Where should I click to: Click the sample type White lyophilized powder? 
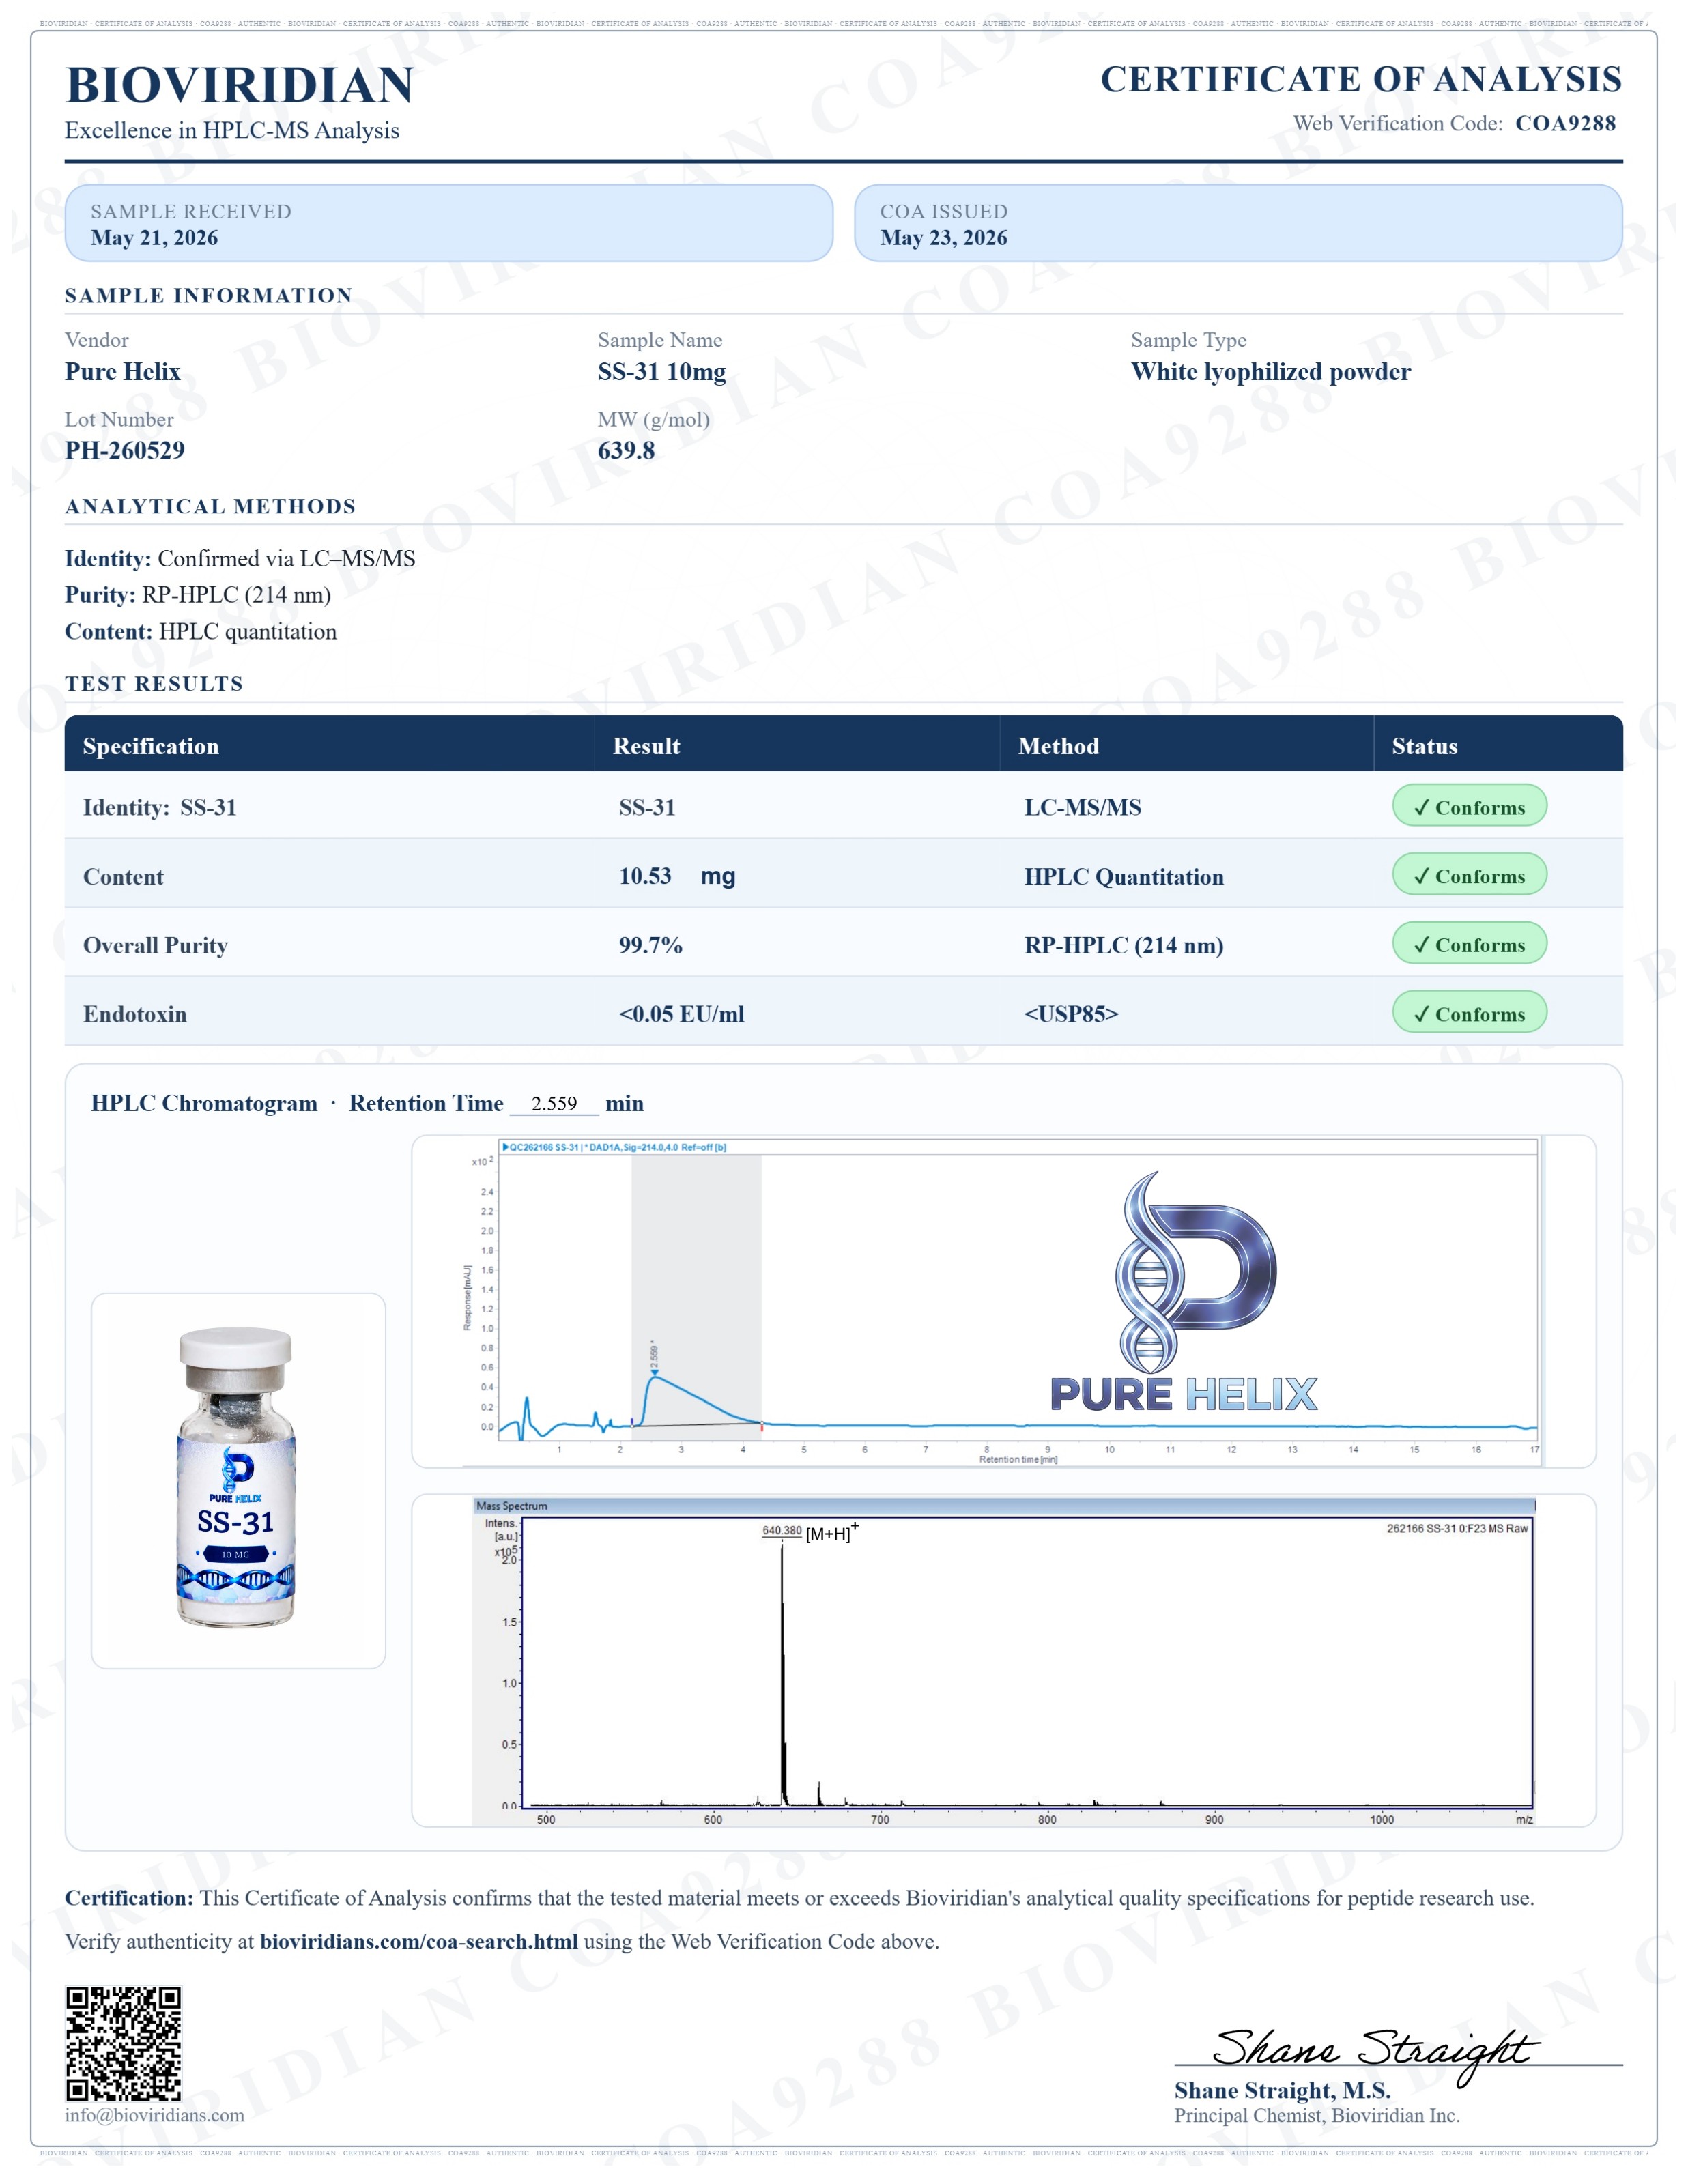[x=1271, y=372]
